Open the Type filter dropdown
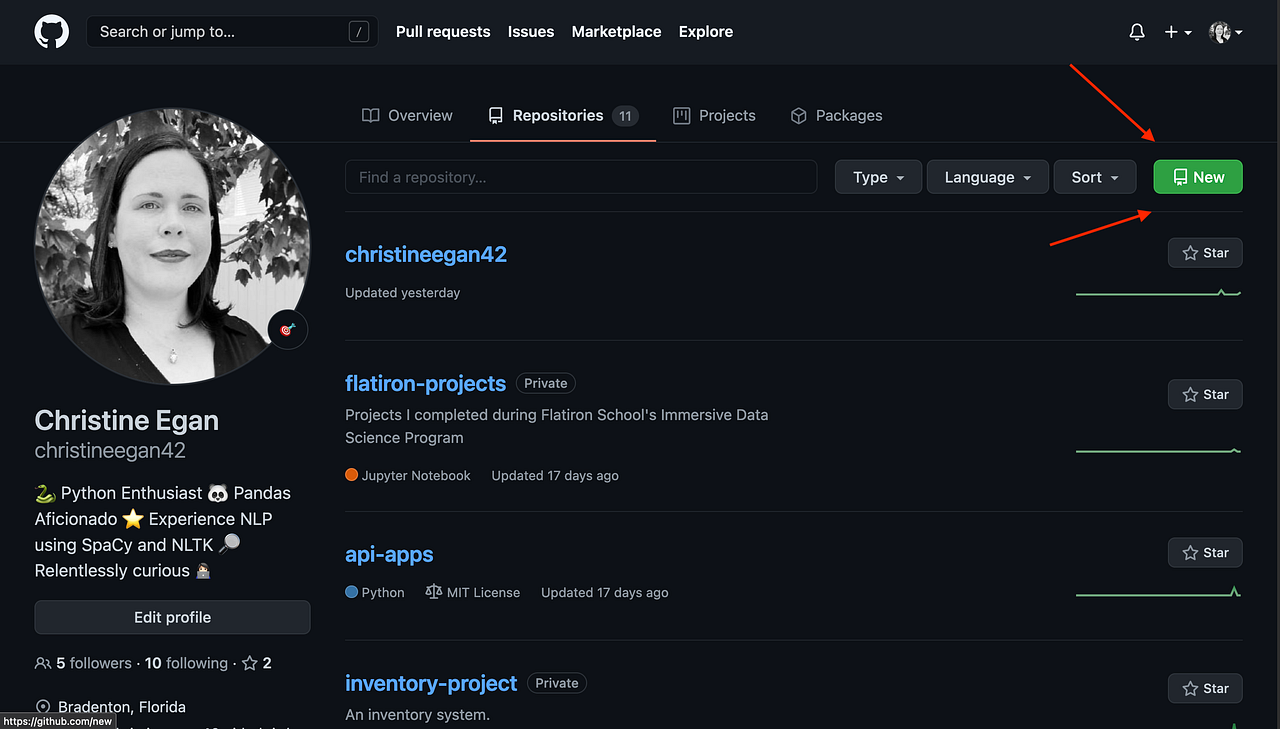 [877, 176]
